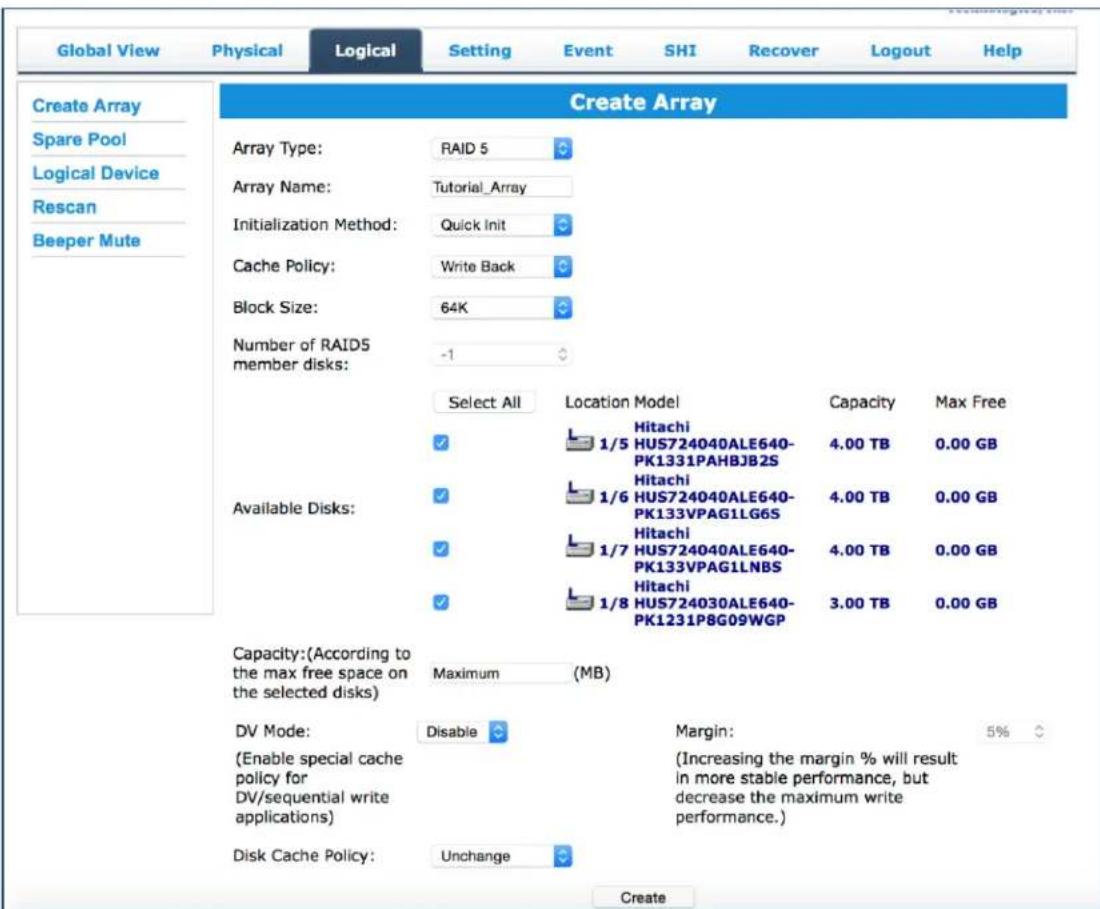Uncheck the disk 1/5 checkbox

tap(441, 443)
